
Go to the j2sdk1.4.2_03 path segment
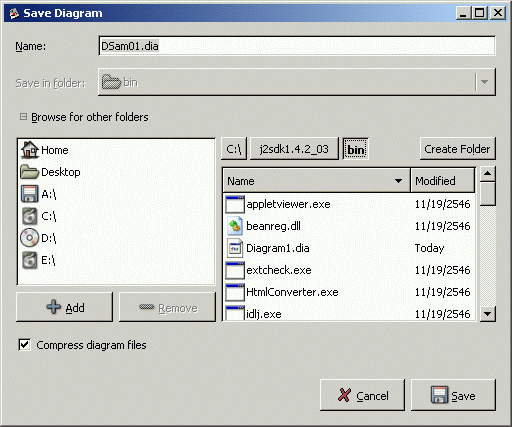click(x=294, y=149)
